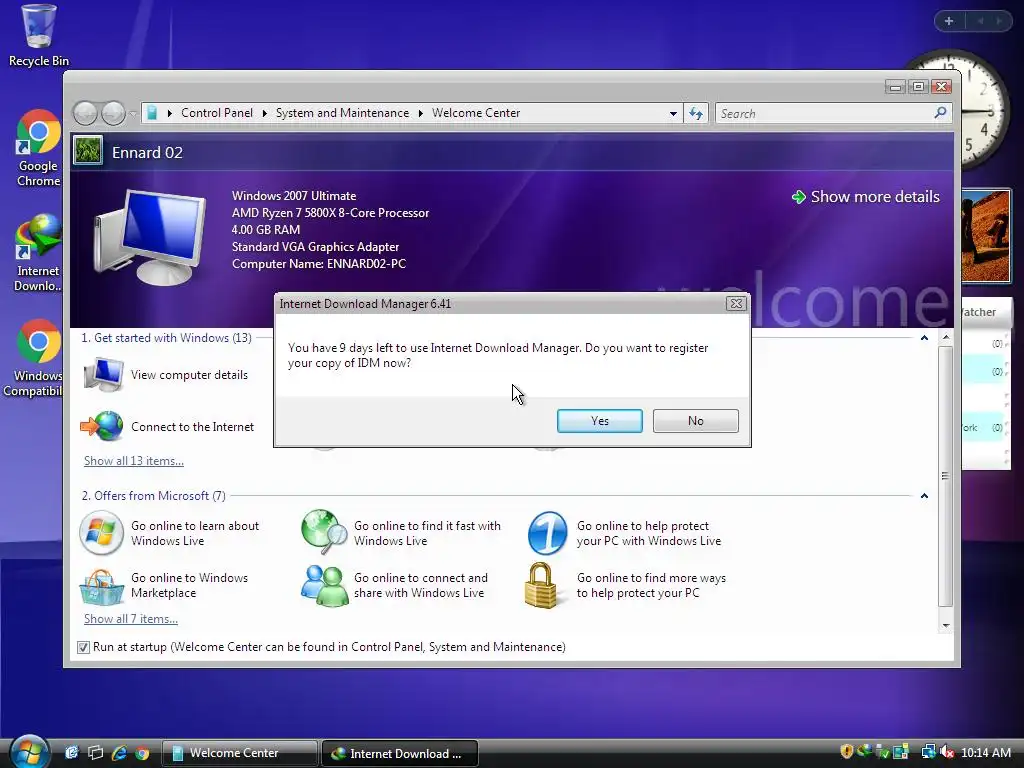The width and height of the screenshot is (1024, 768).
Task: Open the recent pages arrow beside the navigation buttons
Action: tap(133, 114)
